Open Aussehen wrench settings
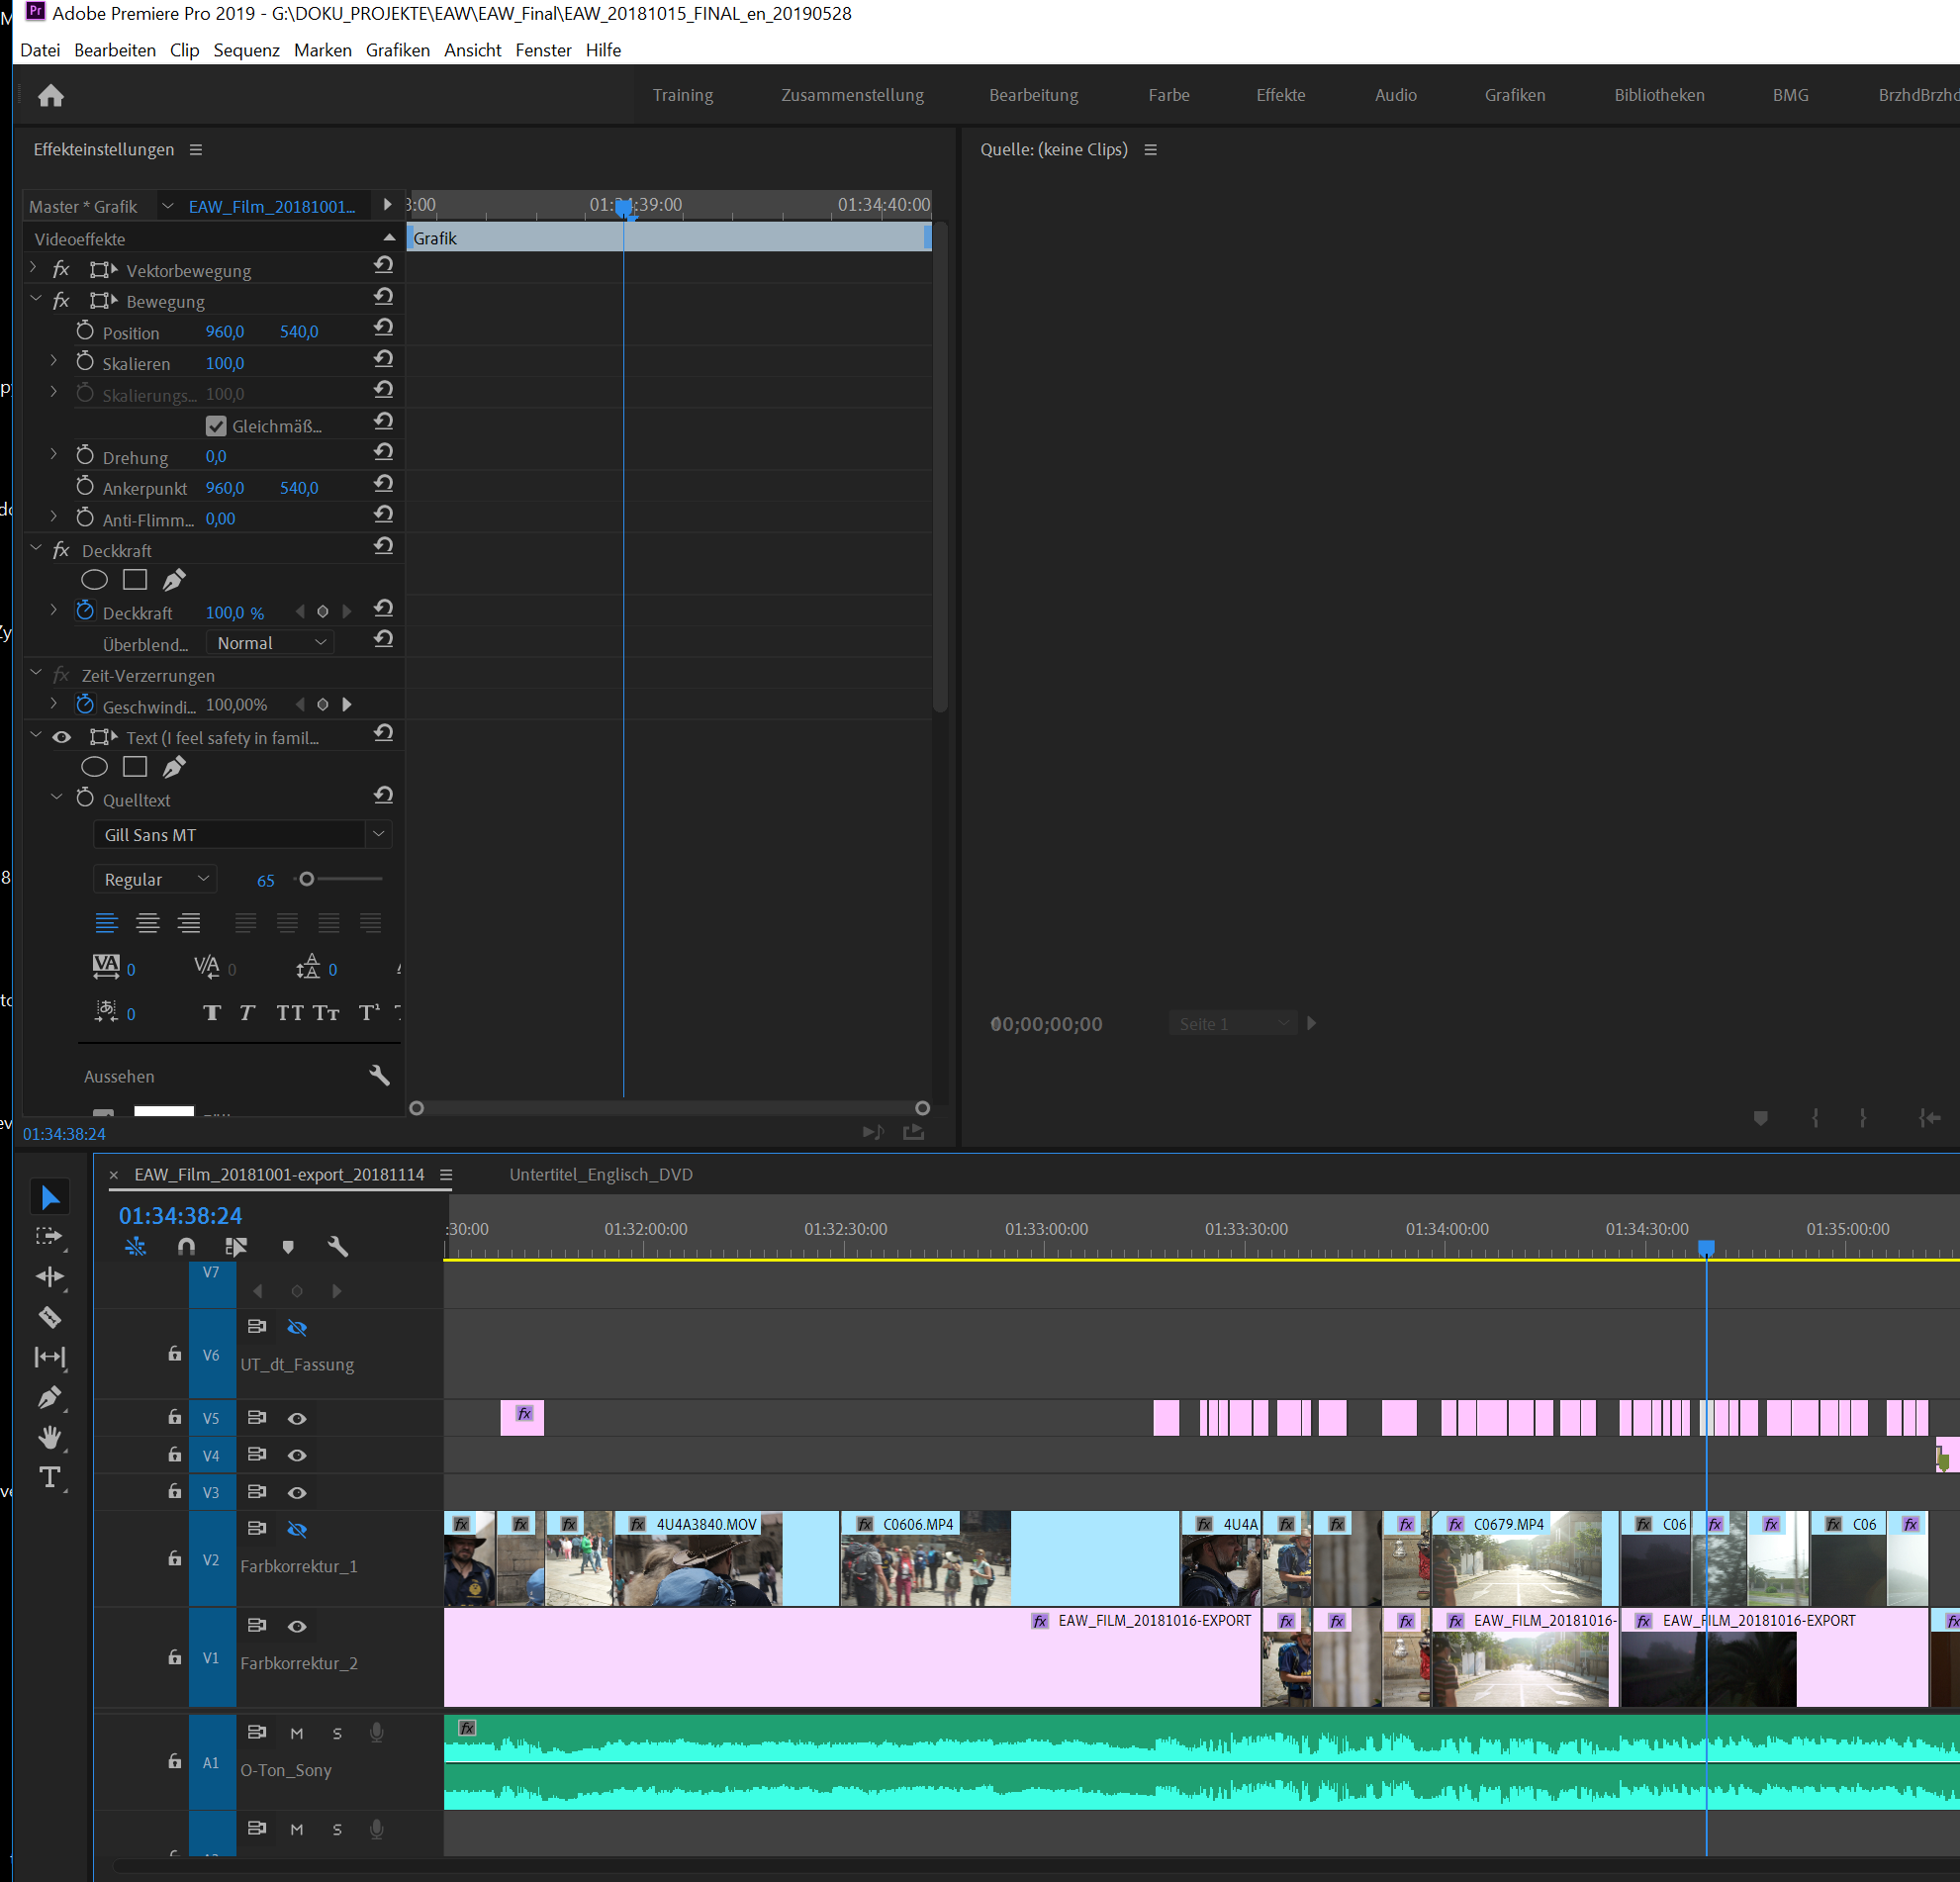The width and height of the screenshot is (1960, 1882). 379,1075
